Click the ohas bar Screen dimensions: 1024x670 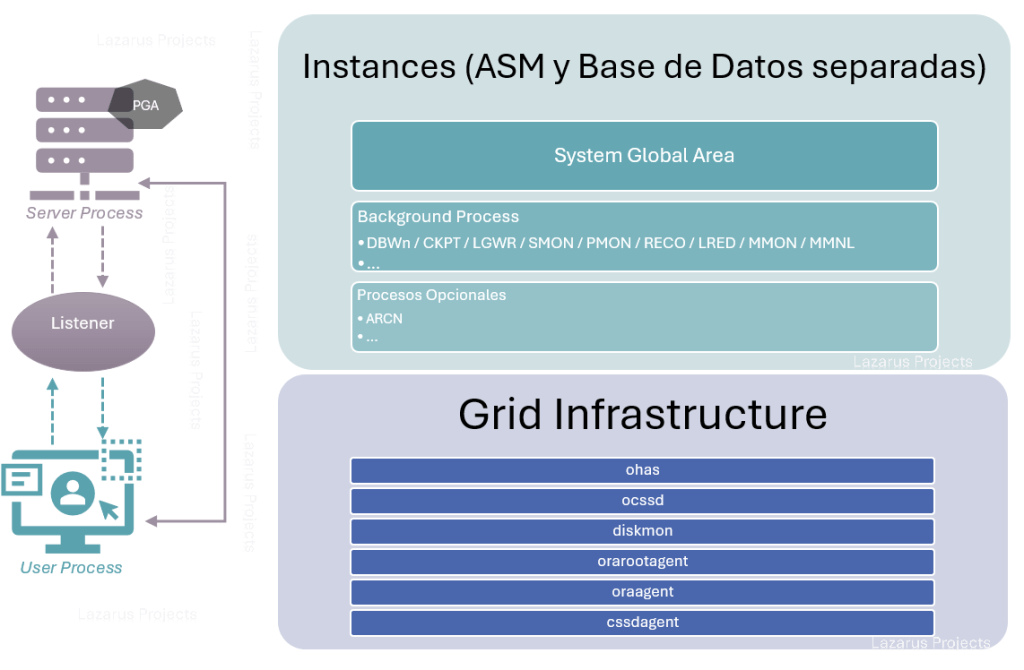[642, 470]
